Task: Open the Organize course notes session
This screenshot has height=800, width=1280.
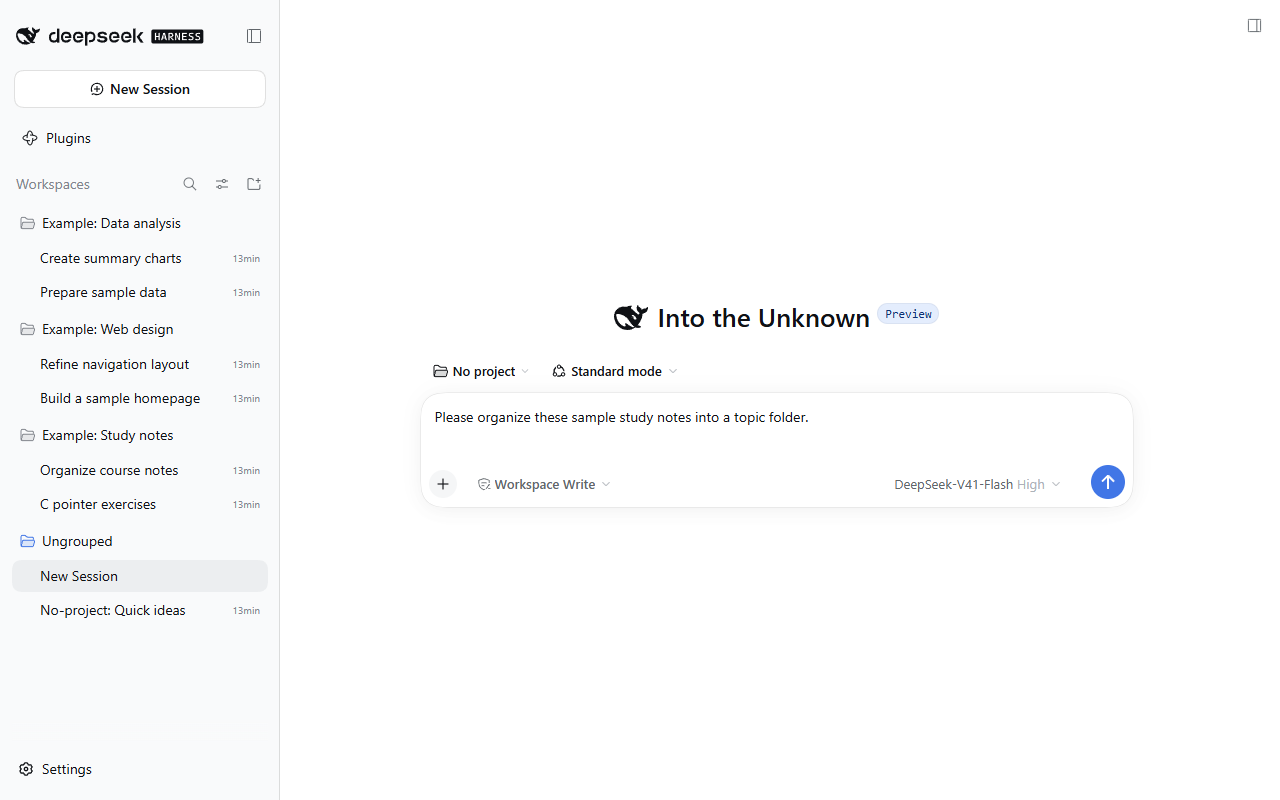Action: click(x=140, y=470)
